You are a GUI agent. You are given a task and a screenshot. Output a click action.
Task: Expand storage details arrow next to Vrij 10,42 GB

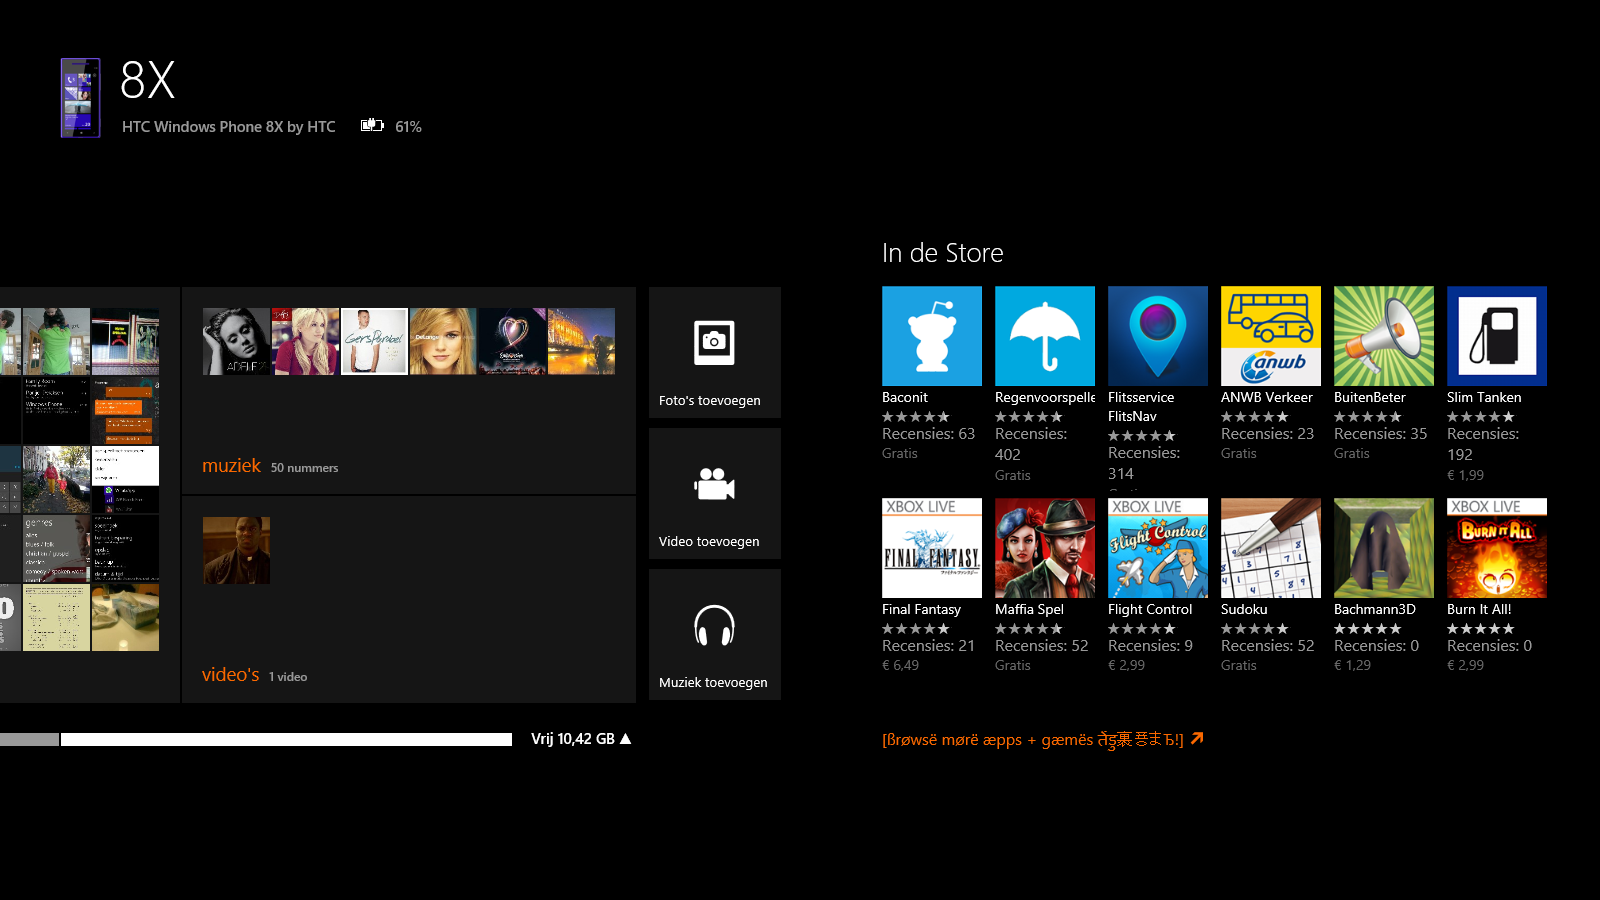(x=626, y=739)
